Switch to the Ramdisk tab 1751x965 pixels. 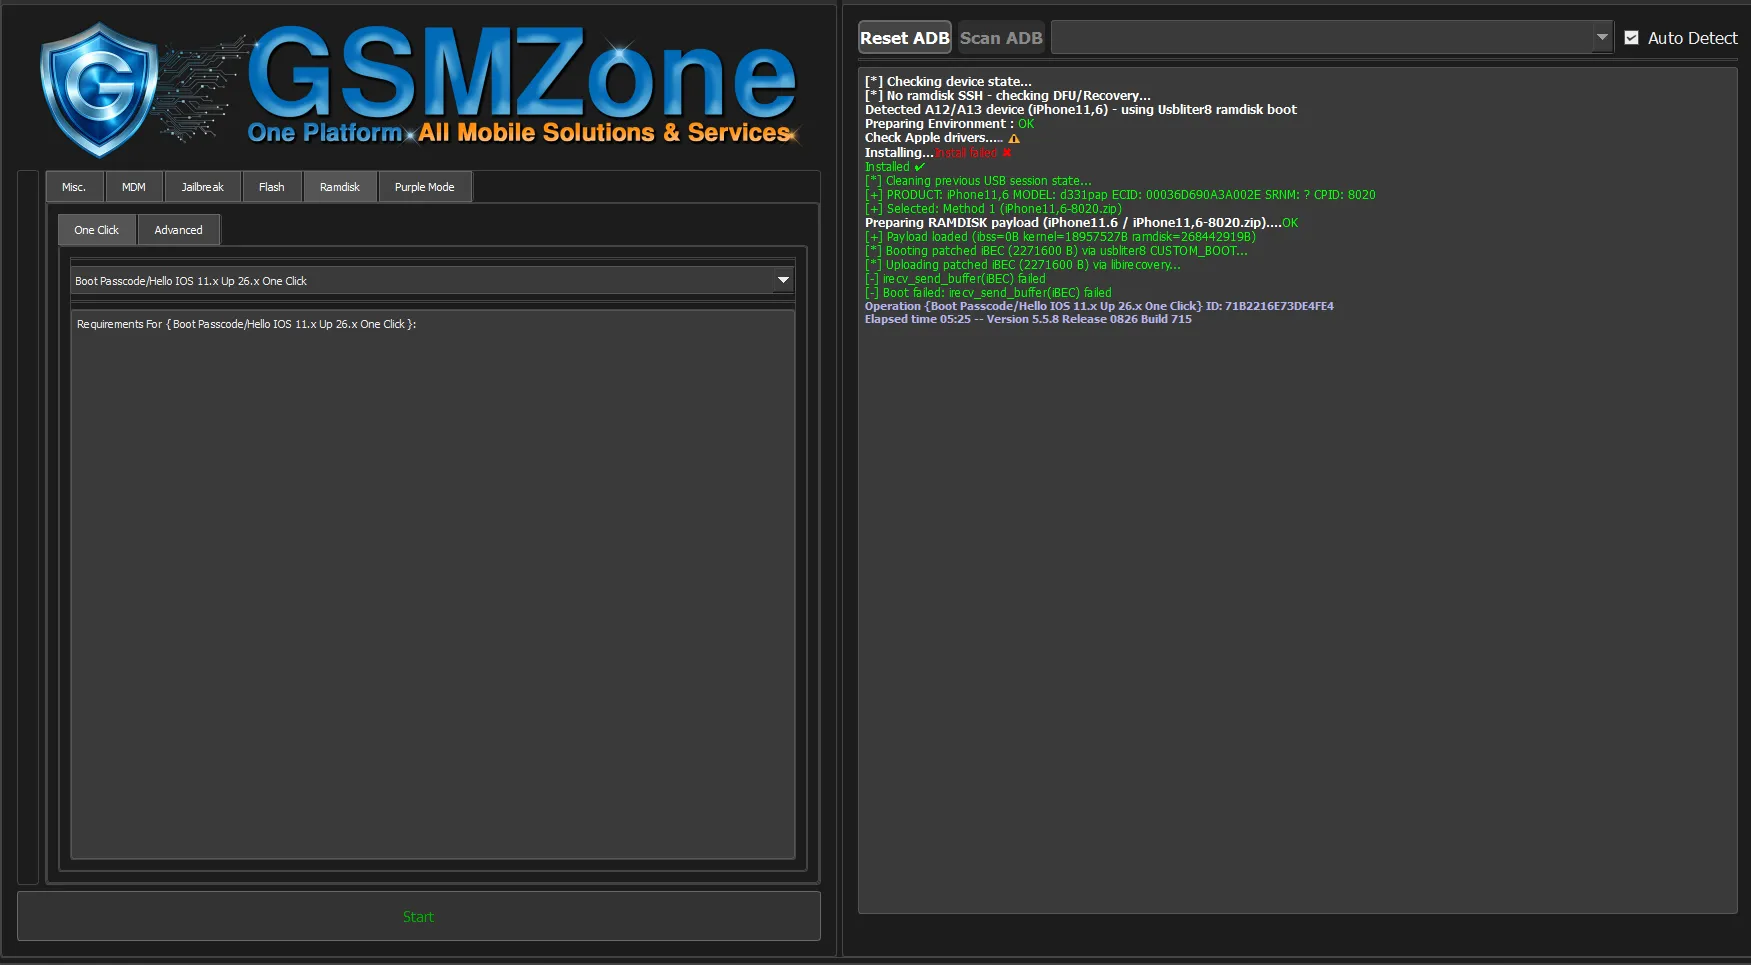coord(340,187)
